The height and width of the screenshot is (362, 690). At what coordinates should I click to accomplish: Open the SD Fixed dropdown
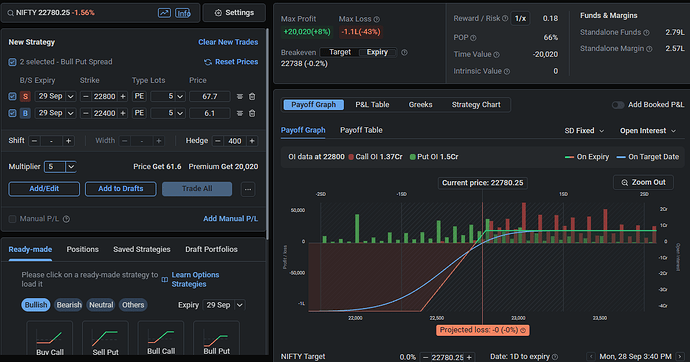pyautogui.click(x=584, y=131)
